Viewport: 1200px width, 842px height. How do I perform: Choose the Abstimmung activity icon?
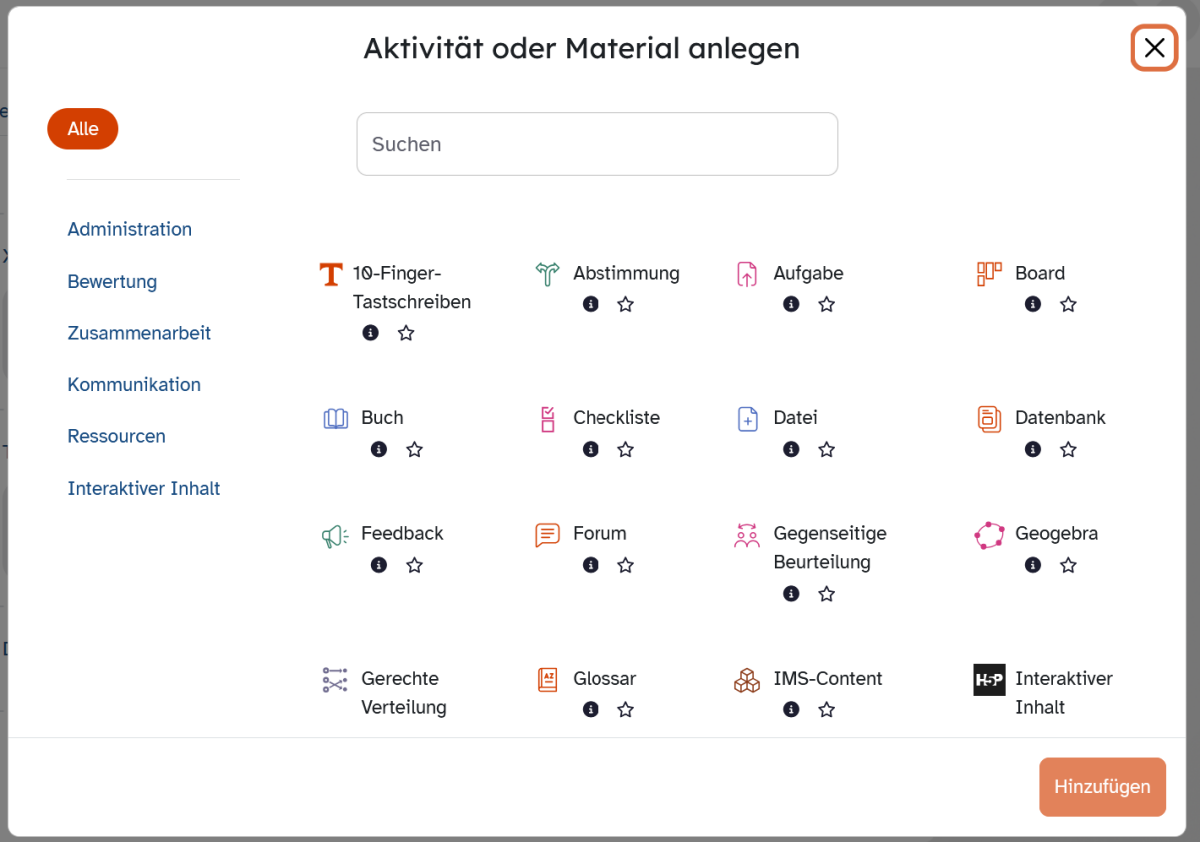coord(547,274)
